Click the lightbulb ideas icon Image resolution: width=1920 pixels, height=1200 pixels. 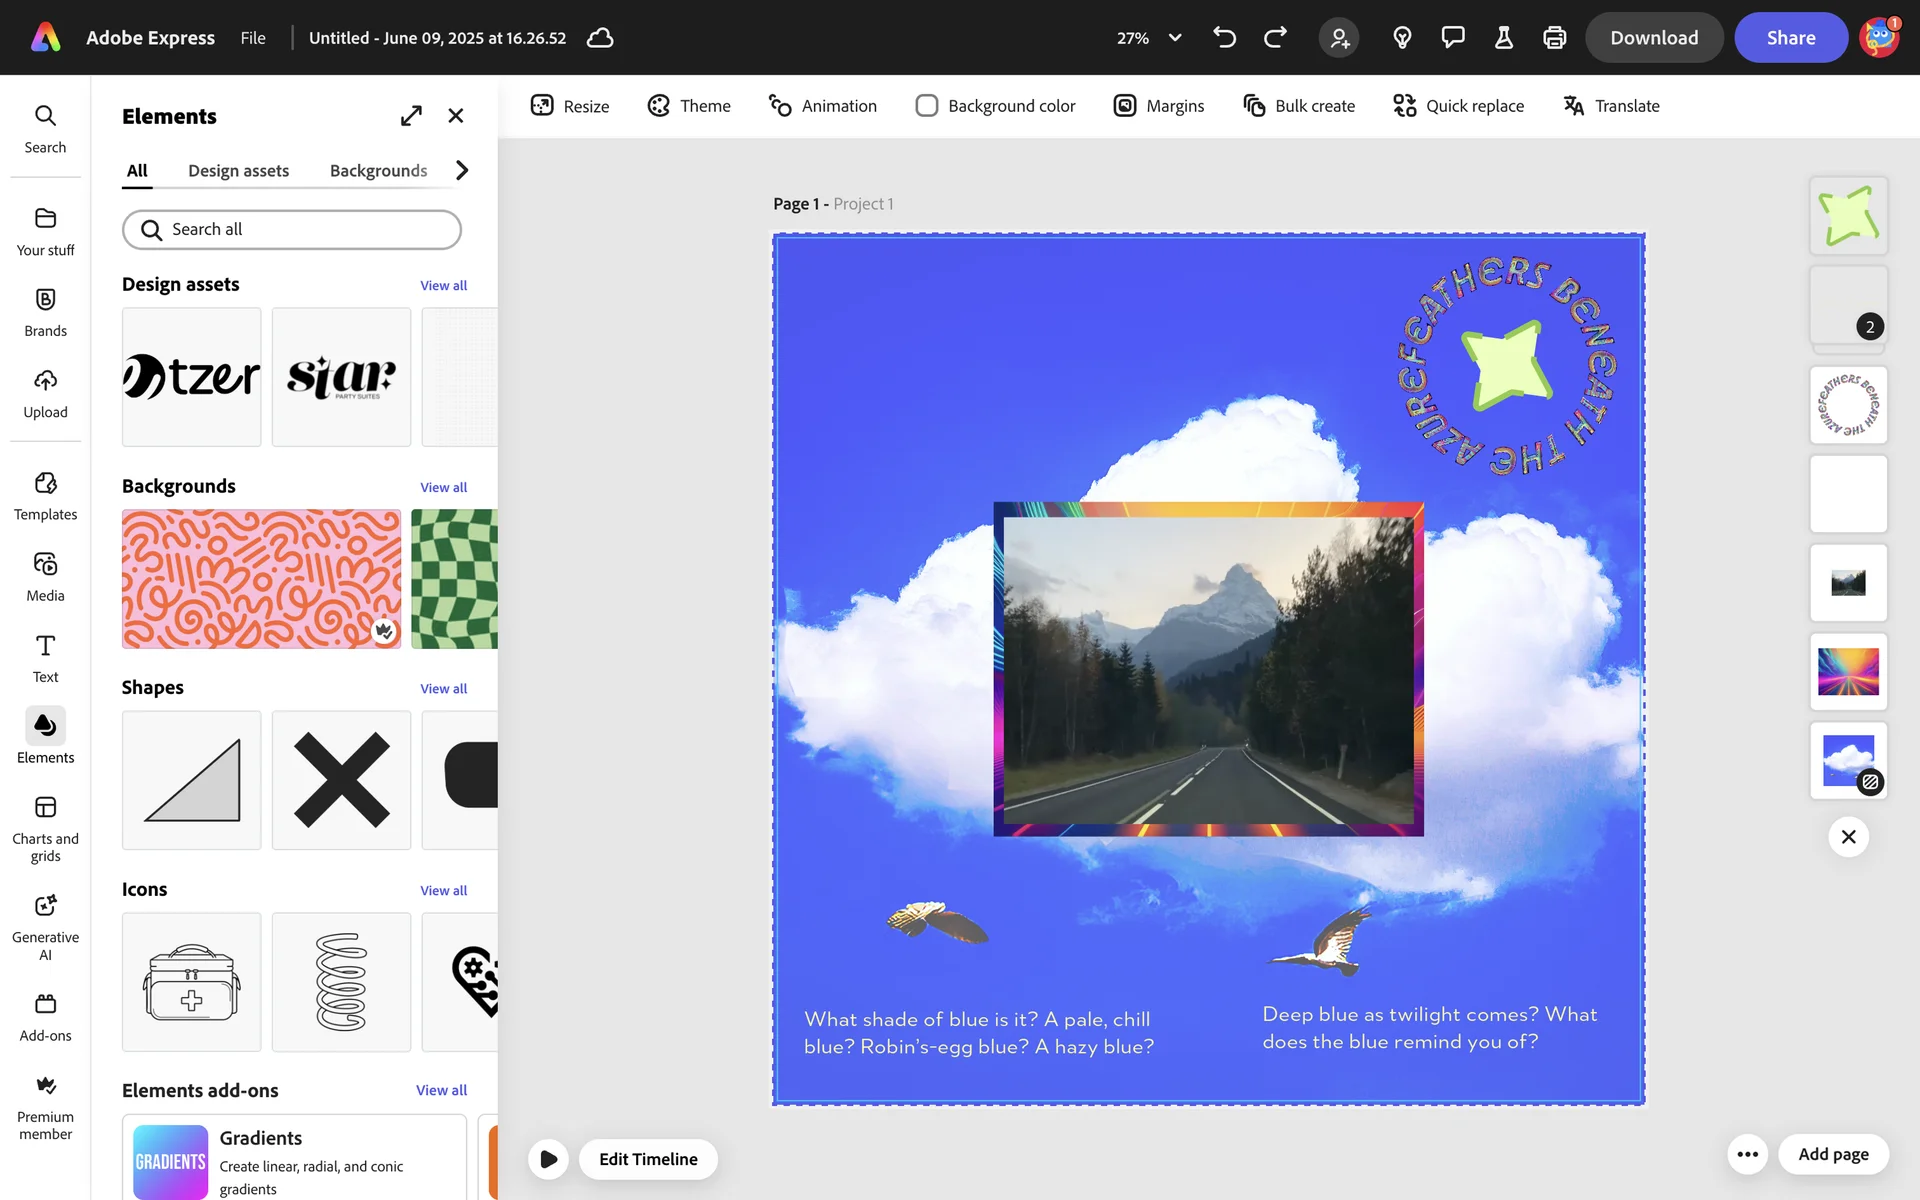1402,38
